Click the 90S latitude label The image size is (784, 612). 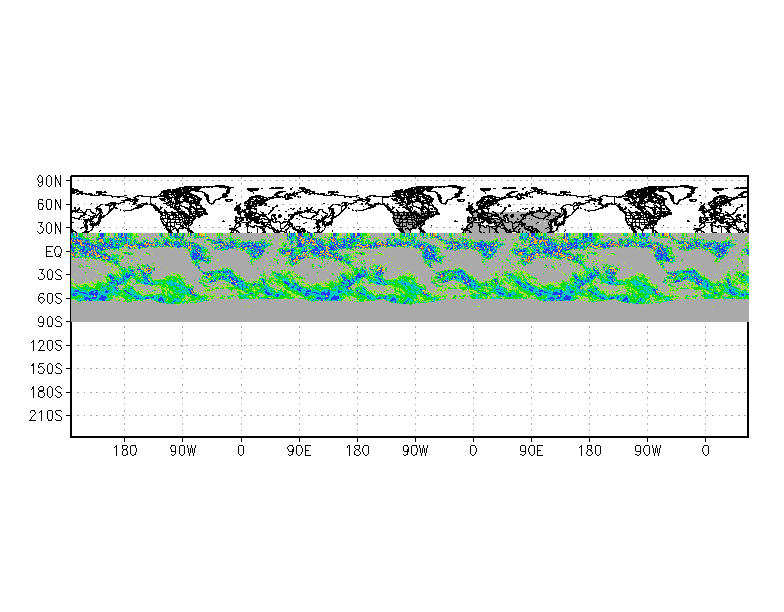click(x=49, y=322)
